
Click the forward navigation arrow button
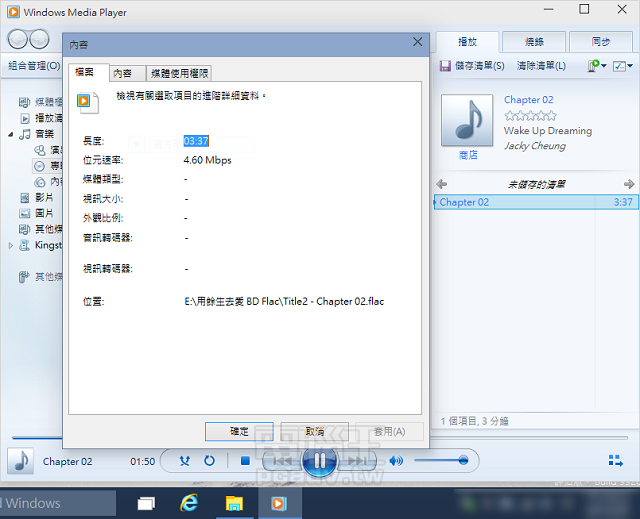tap(40, 40)
